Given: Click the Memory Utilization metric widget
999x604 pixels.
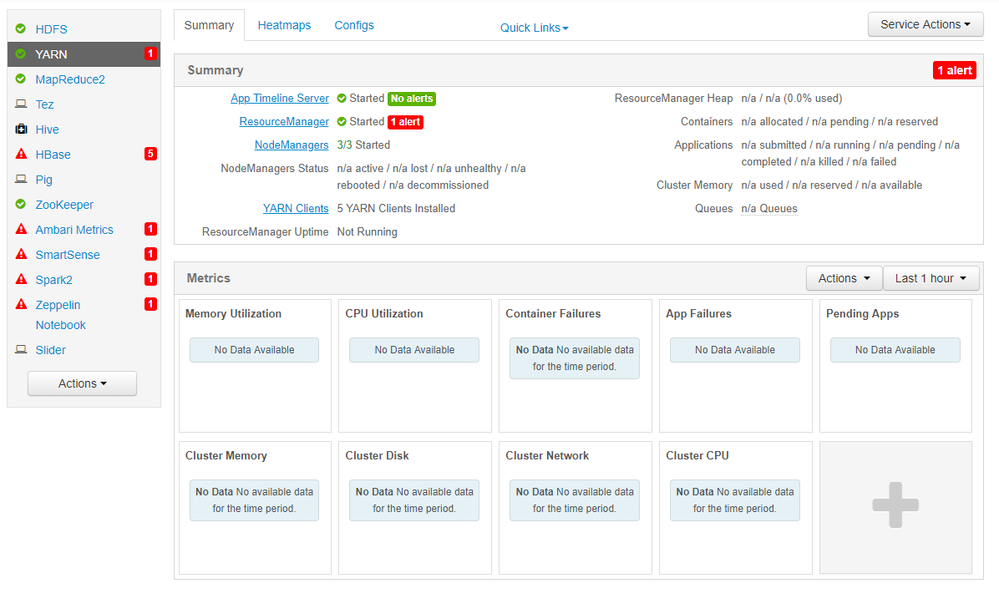Looking at the screenshot, I should (254, 365).
